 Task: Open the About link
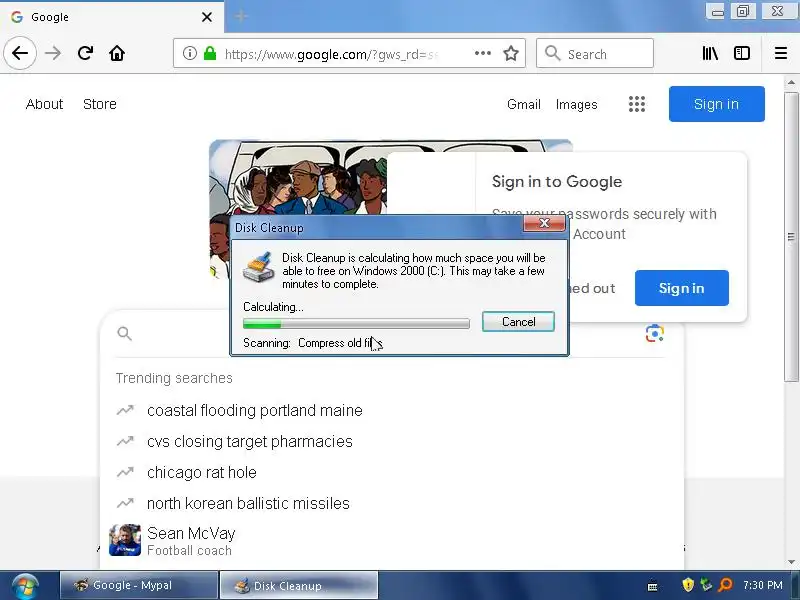pyautogui.click(x=44, y=104)
